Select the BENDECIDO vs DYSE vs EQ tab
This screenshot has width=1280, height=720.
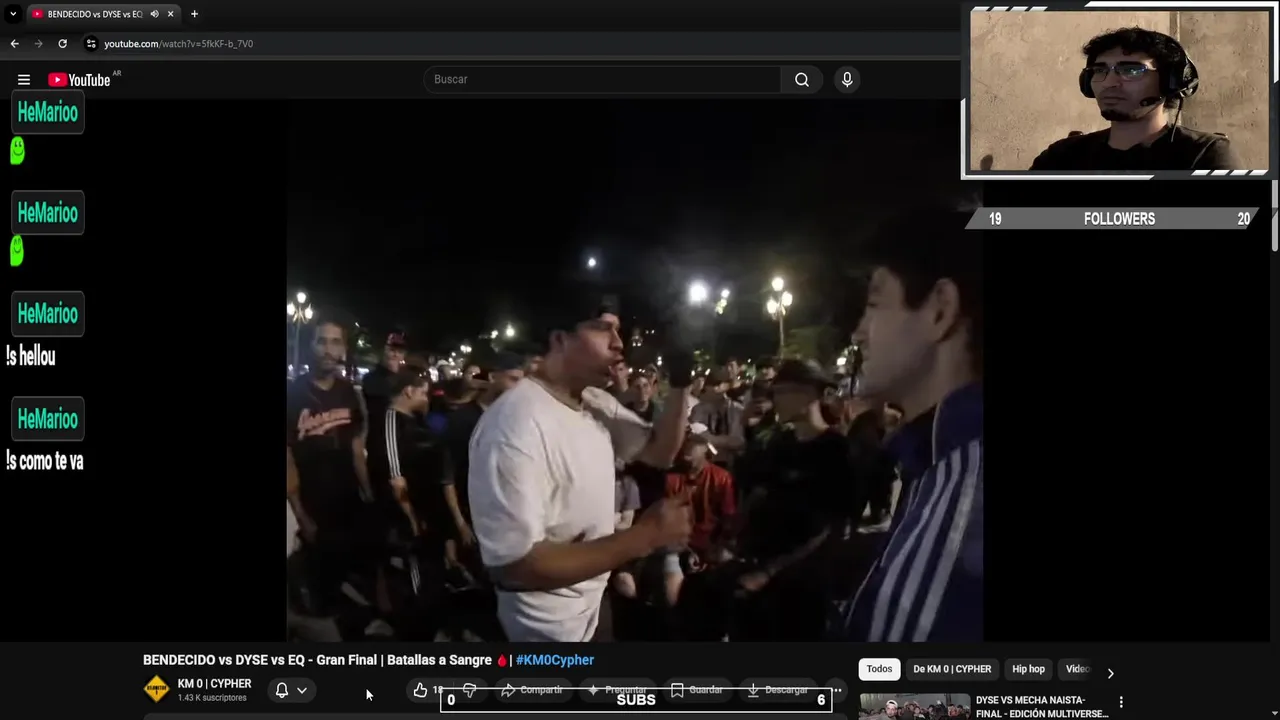click(104, 14)
